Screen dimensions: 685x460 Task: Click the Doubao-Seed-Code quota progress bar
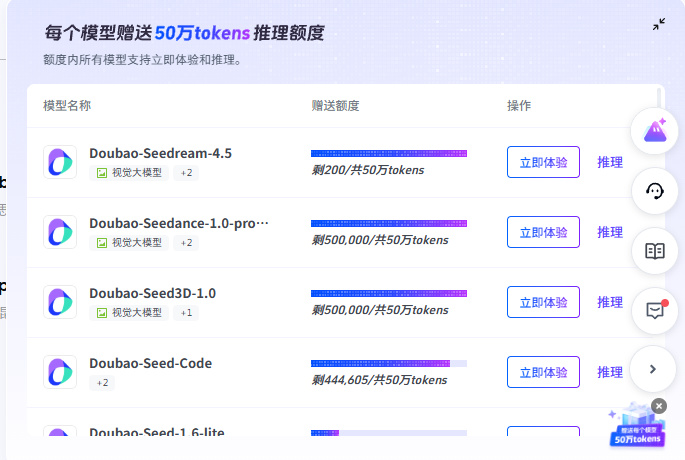[x=388, y=363]
